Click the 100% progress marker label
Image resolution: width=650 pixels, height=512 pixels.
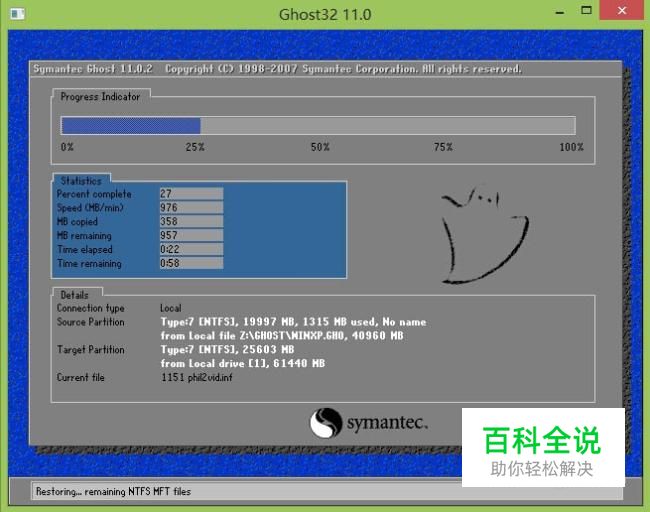tap(571, 147)
